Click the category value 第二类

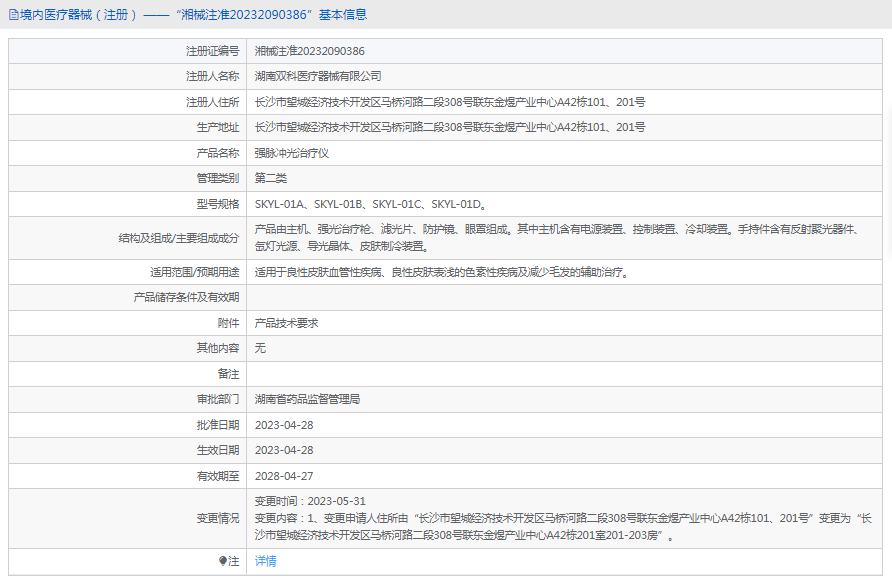tap(270, 178)
